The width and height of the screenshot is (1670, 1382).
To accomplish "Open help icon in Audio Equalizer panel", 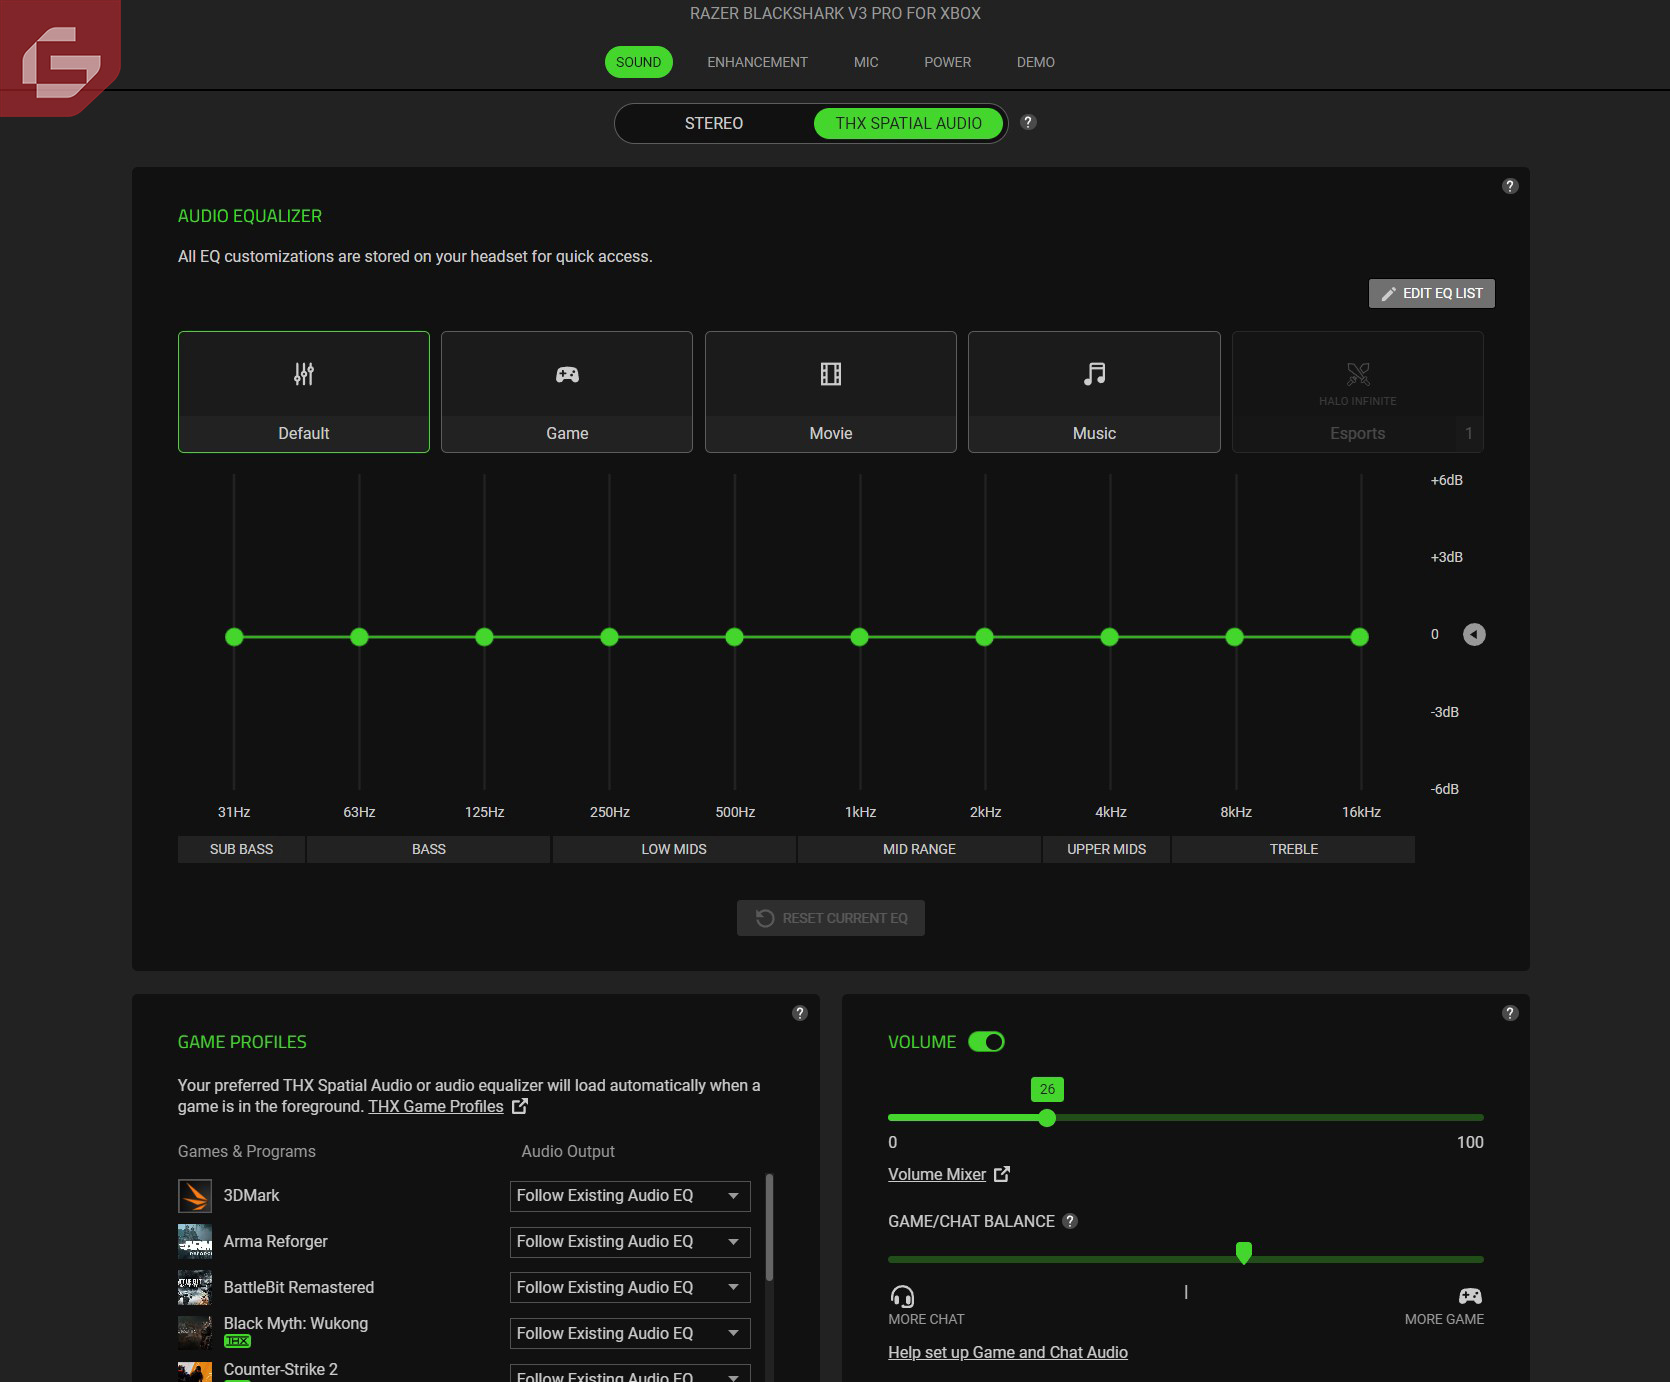I will click(1510, 186).
